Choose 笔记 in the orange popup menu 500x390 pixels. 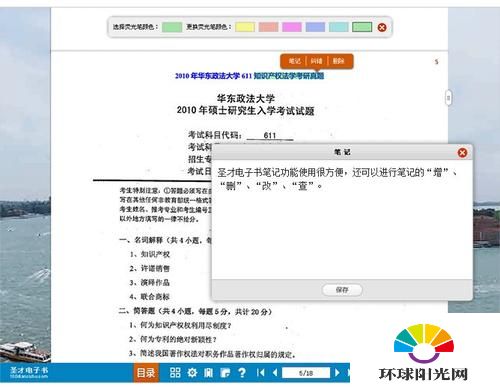pyautogui.click(x=294, y=61)
